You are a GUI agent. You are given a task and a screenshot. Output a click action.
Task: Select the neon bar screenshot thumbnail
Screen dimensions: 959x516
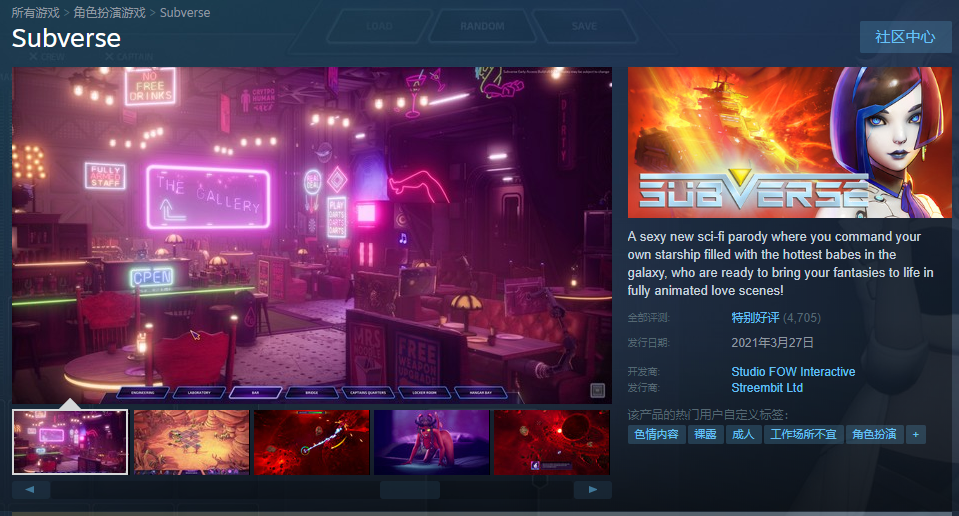point(70,442)
